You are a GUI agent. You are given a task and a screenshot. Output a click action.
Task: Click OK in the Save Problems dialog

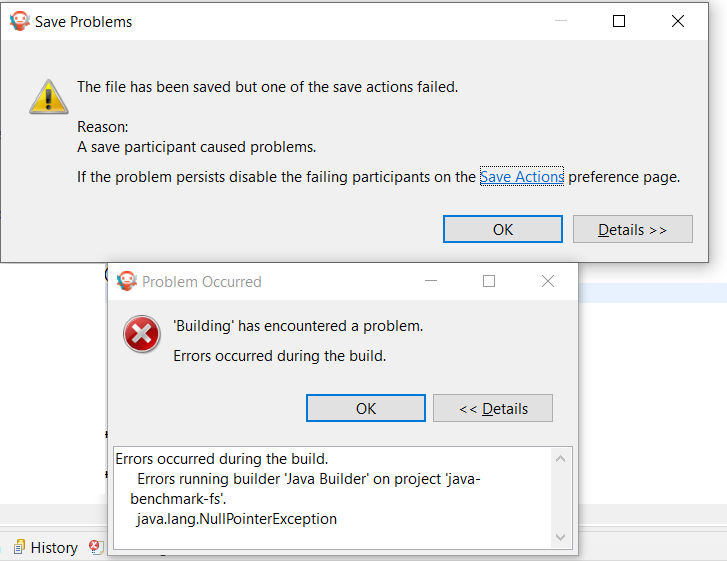pos(503,230)
